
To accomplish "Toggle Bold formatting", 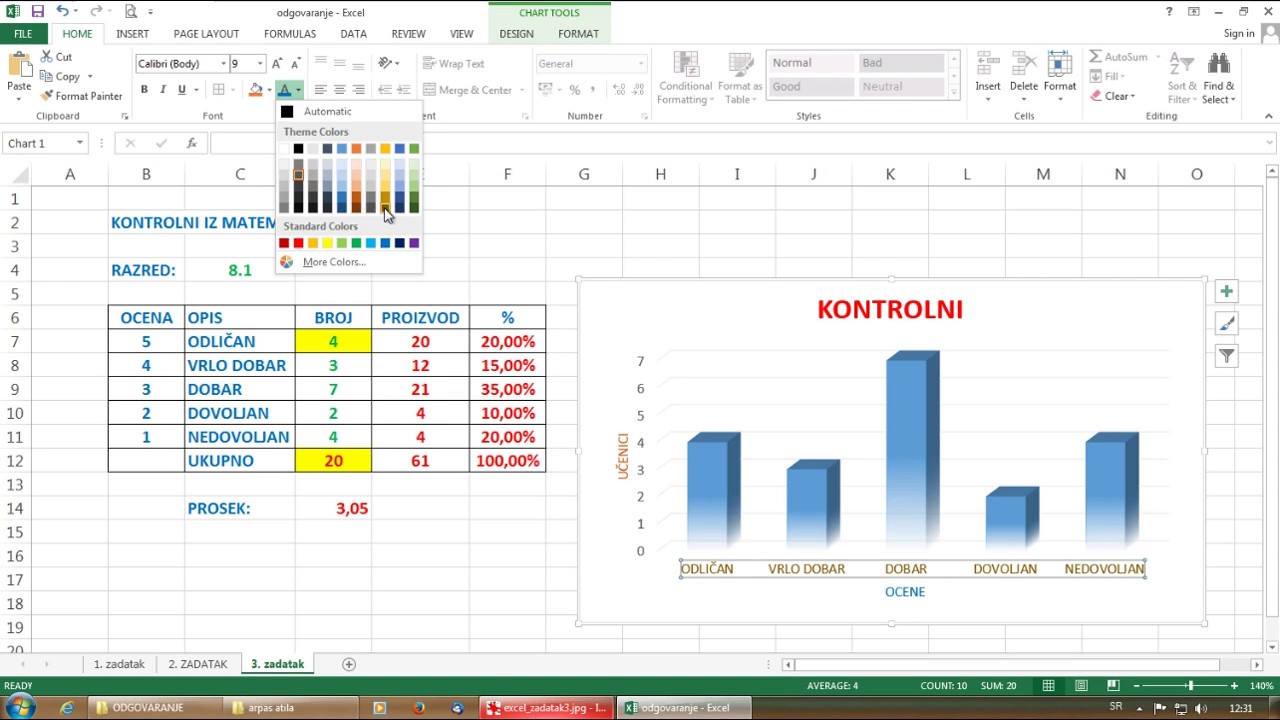I will (144, 90).
